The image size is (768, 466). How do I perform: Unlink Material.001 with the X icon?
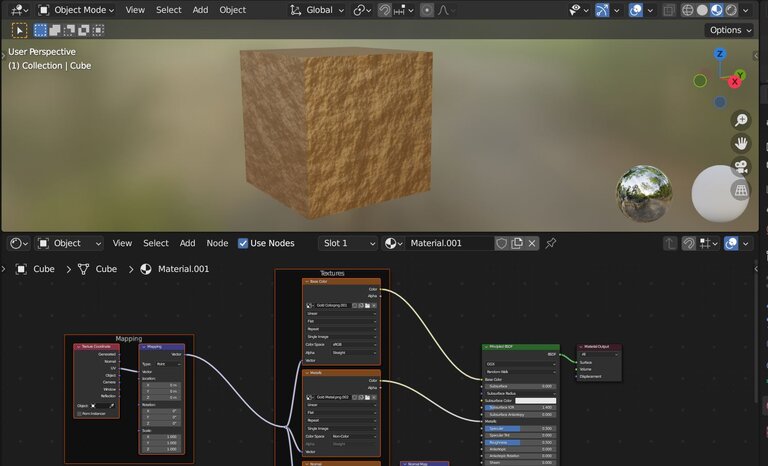[x=532, y=243]
